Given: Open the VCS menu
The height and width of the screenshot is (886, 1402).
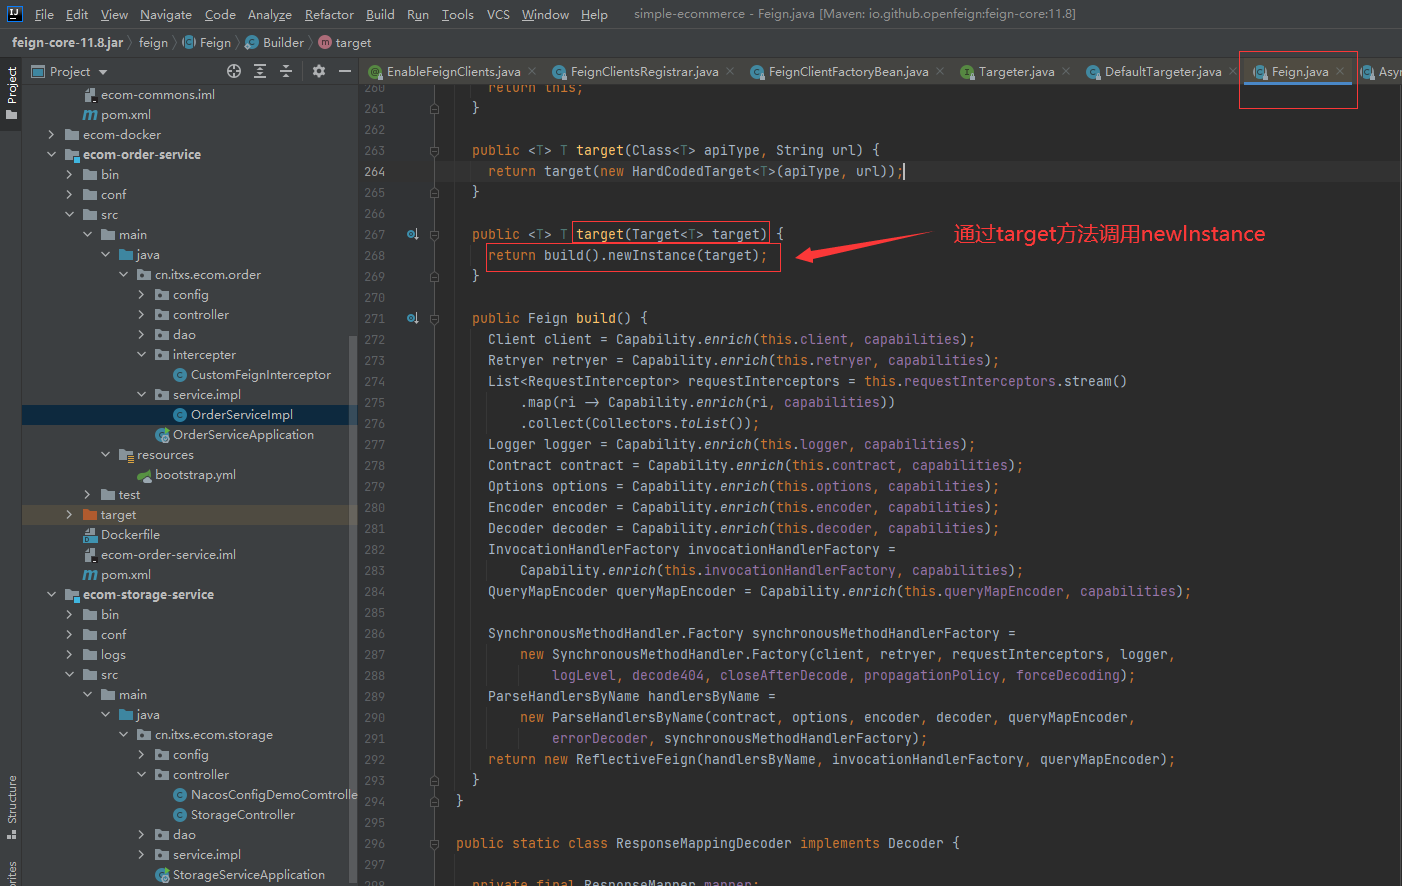Looking at the screenshot, I should tap(498, 14).
